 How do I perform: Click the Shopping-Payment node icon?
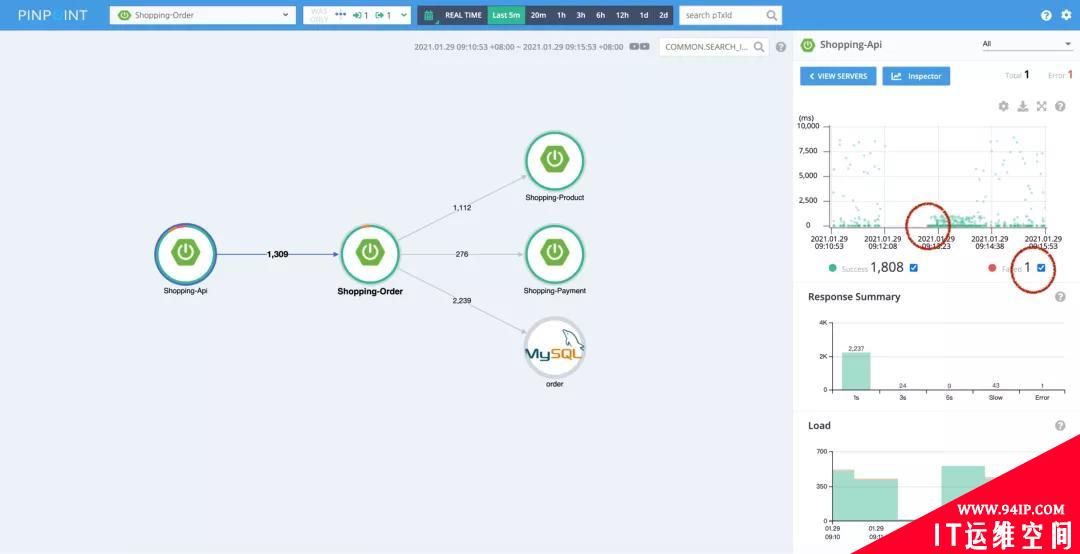[554, 254]
